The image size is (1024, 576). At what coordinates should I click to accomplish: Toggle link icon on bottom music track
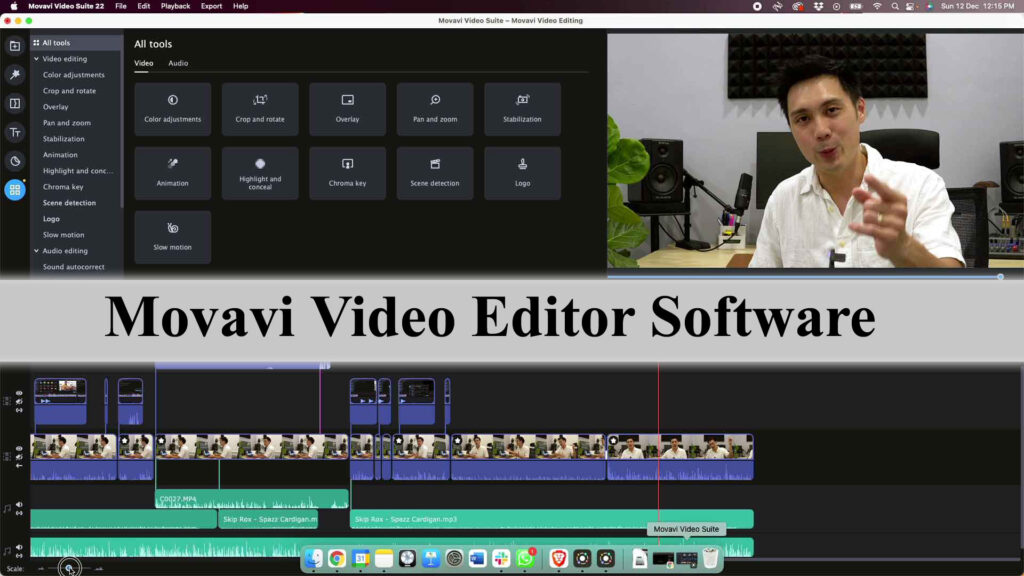tap(19, 555)
